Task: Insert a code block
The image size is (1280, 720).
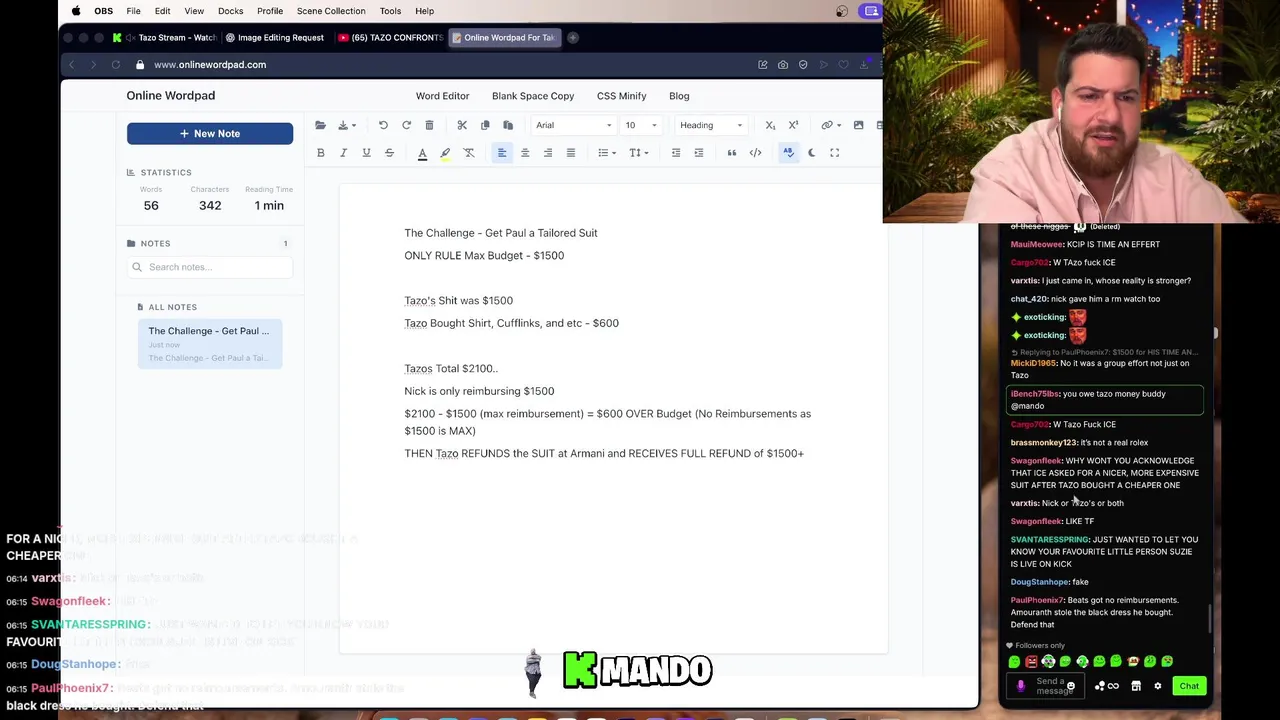Action: click(x=755, y=153)
